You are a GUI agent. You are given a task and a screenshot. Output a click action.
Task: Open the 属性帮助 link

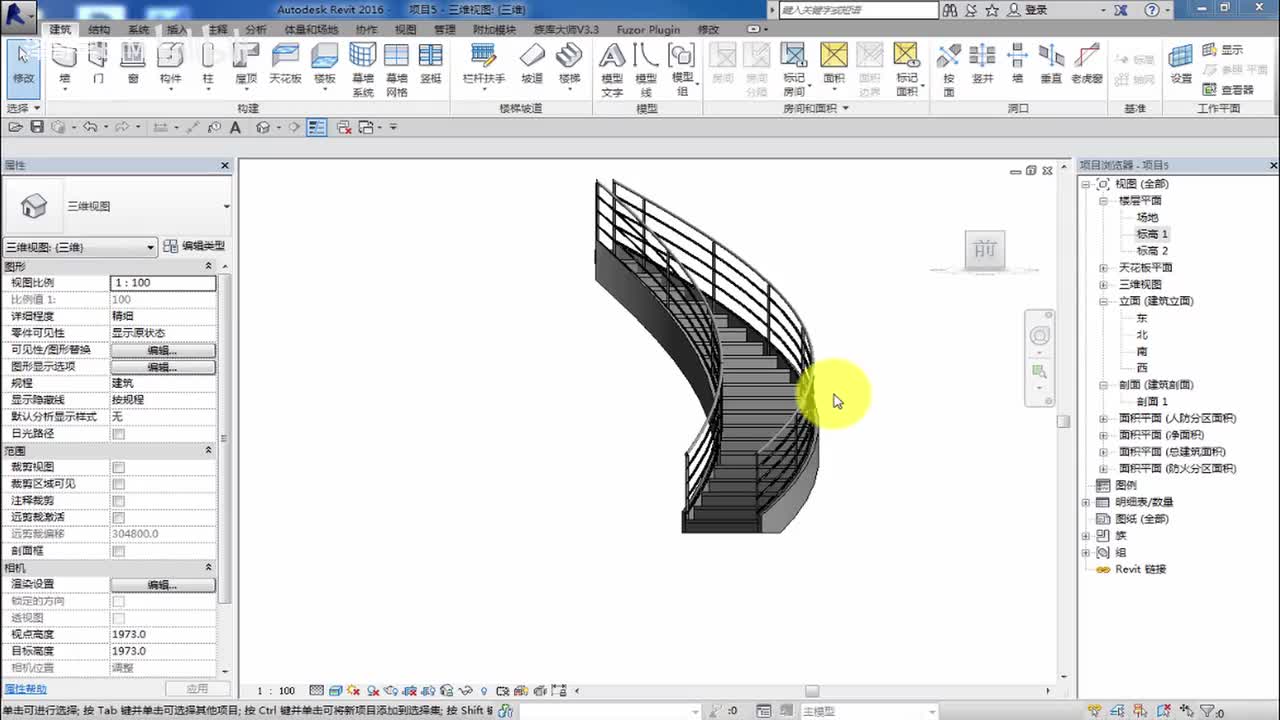point(25,689)
